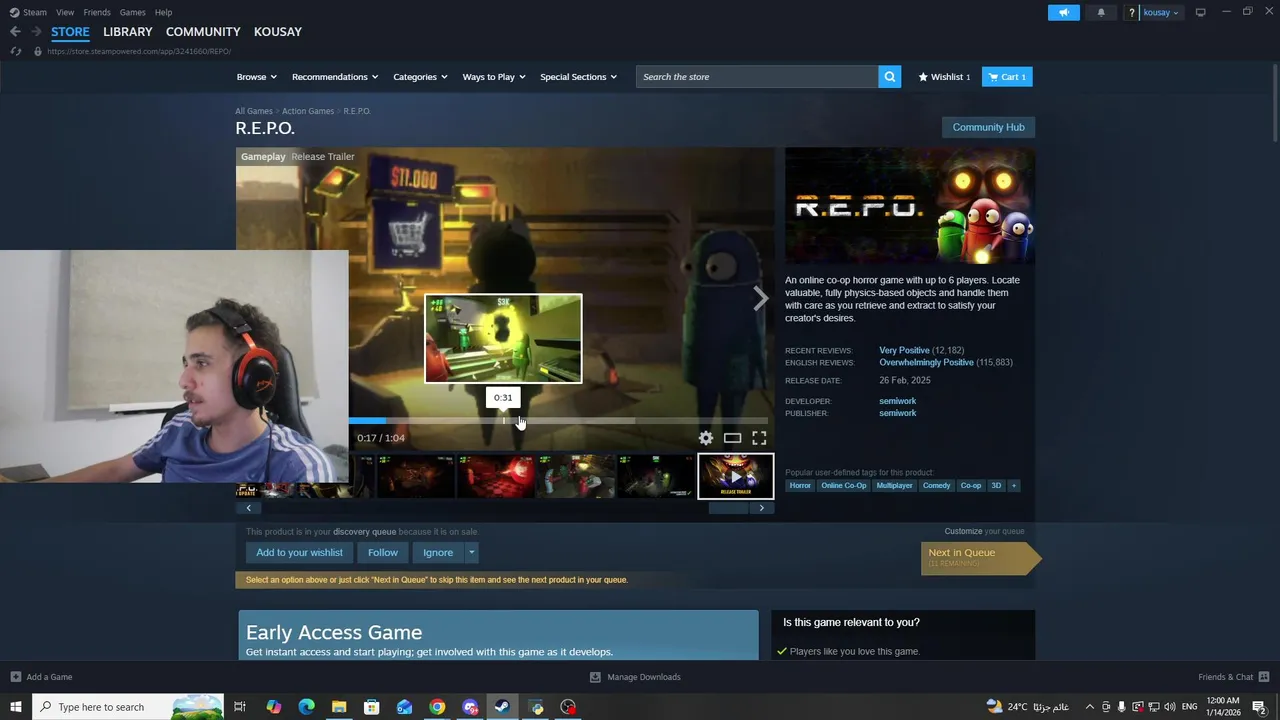Viewport: 1280px width, 720px height.
Task: Open Task View on taskbar
Action: [x=240, y=707]
